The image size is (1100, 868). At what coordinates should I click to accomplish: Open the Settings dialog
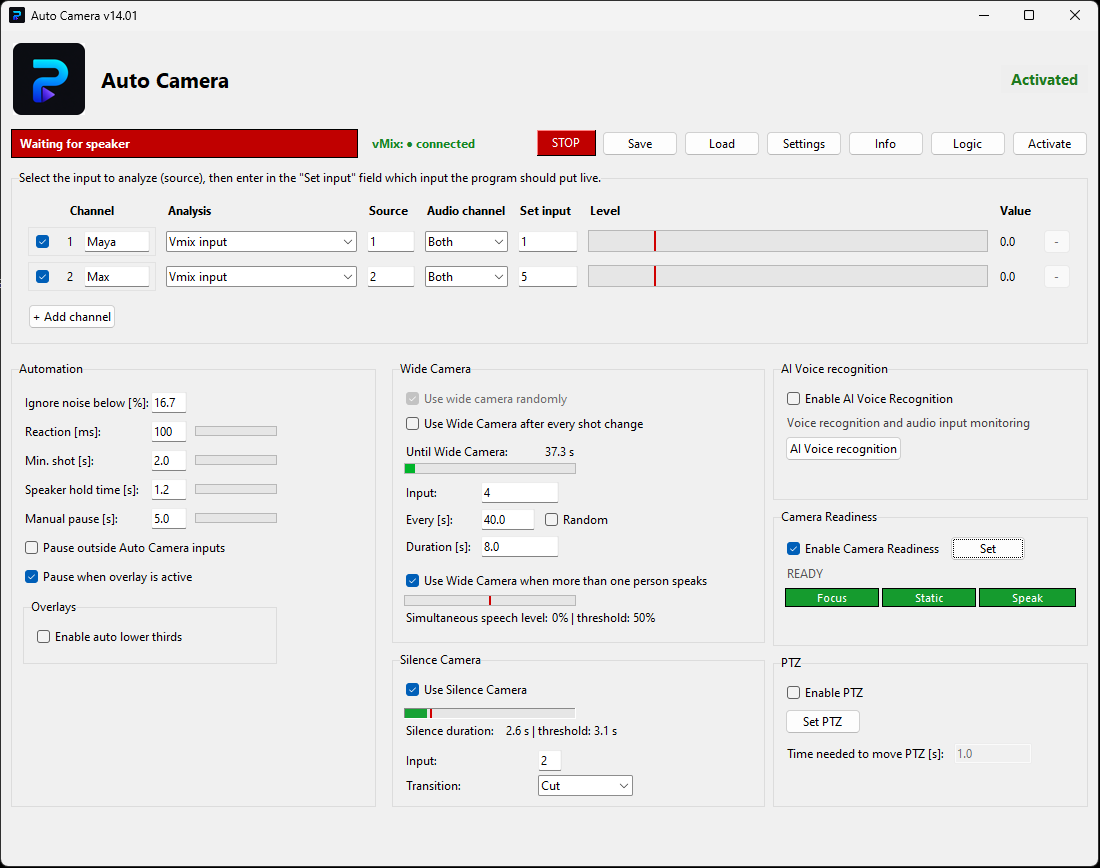point(804,144)
